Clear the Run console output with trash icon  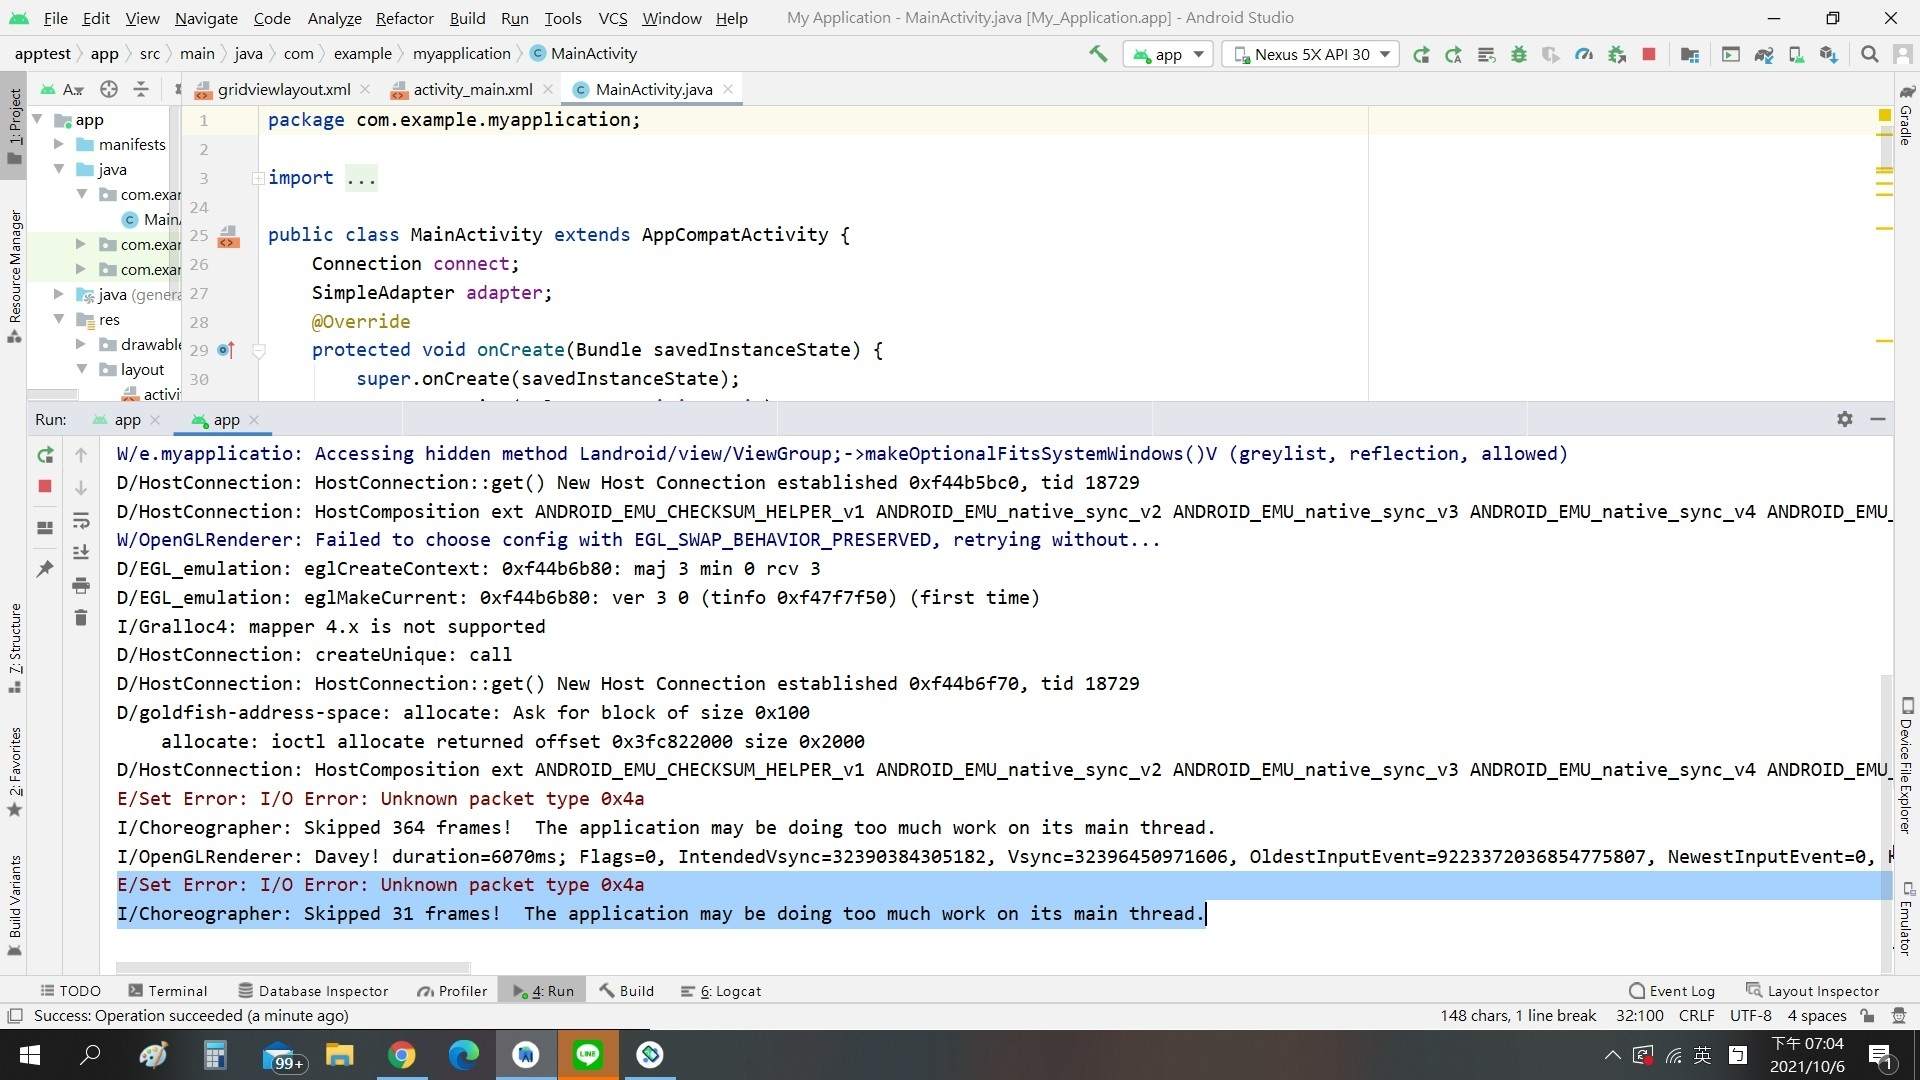[81, 618]
